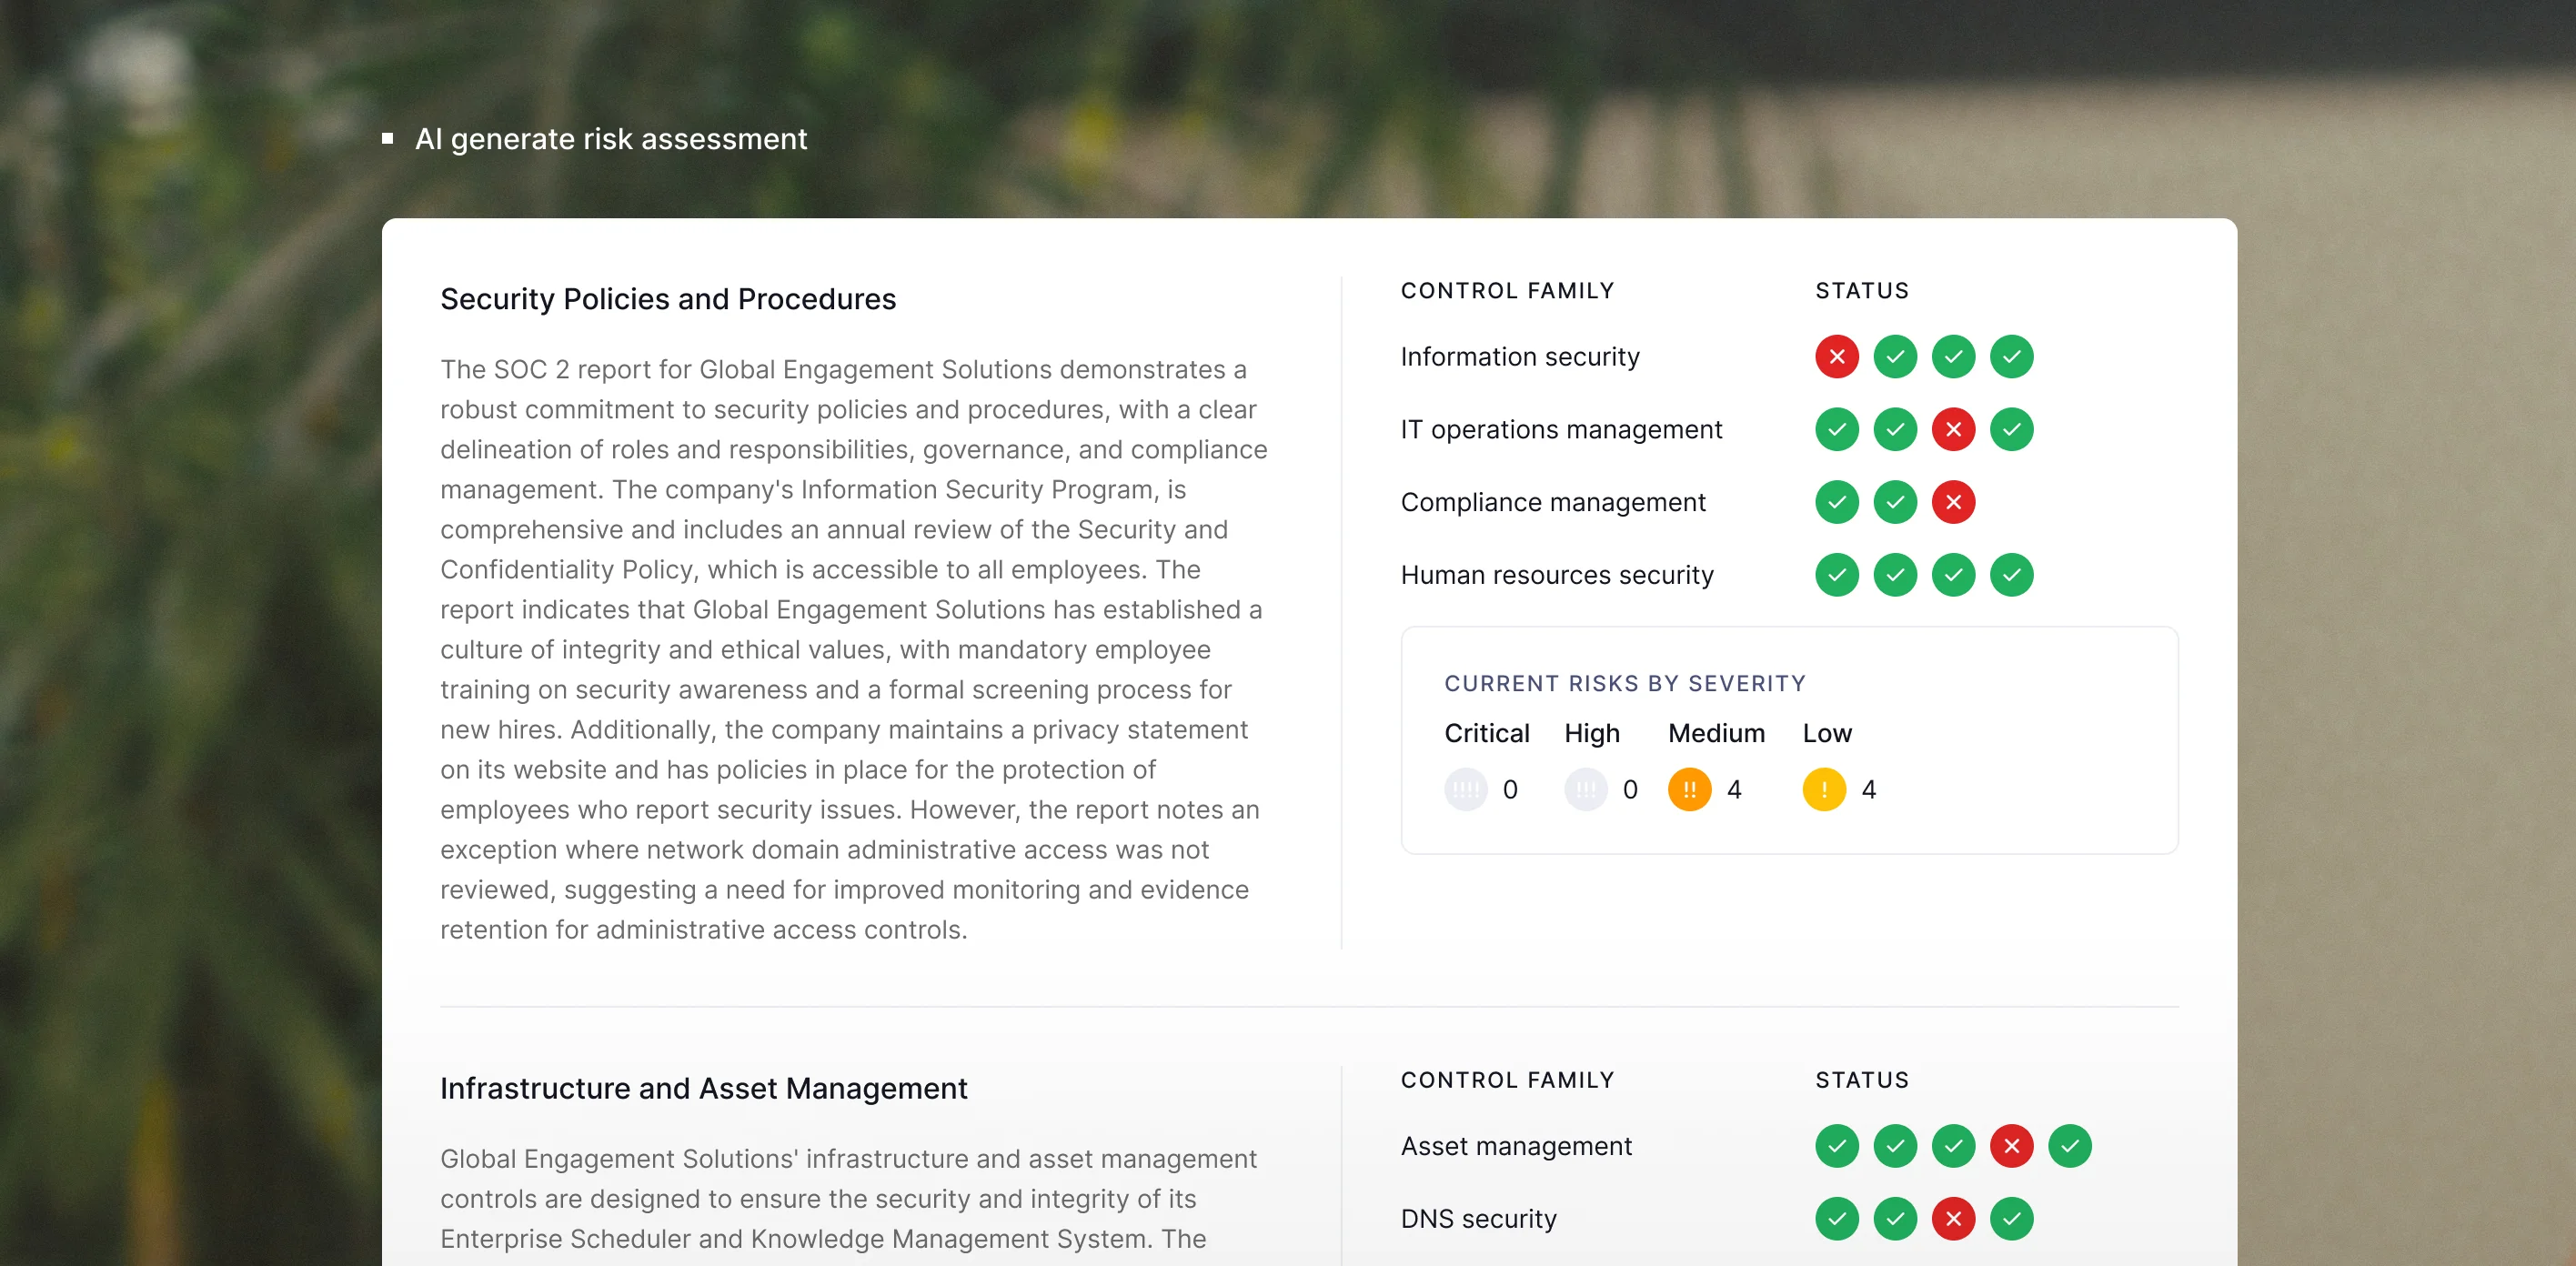Click the red failed icon in Compliance management

(x=1953, y=502)
